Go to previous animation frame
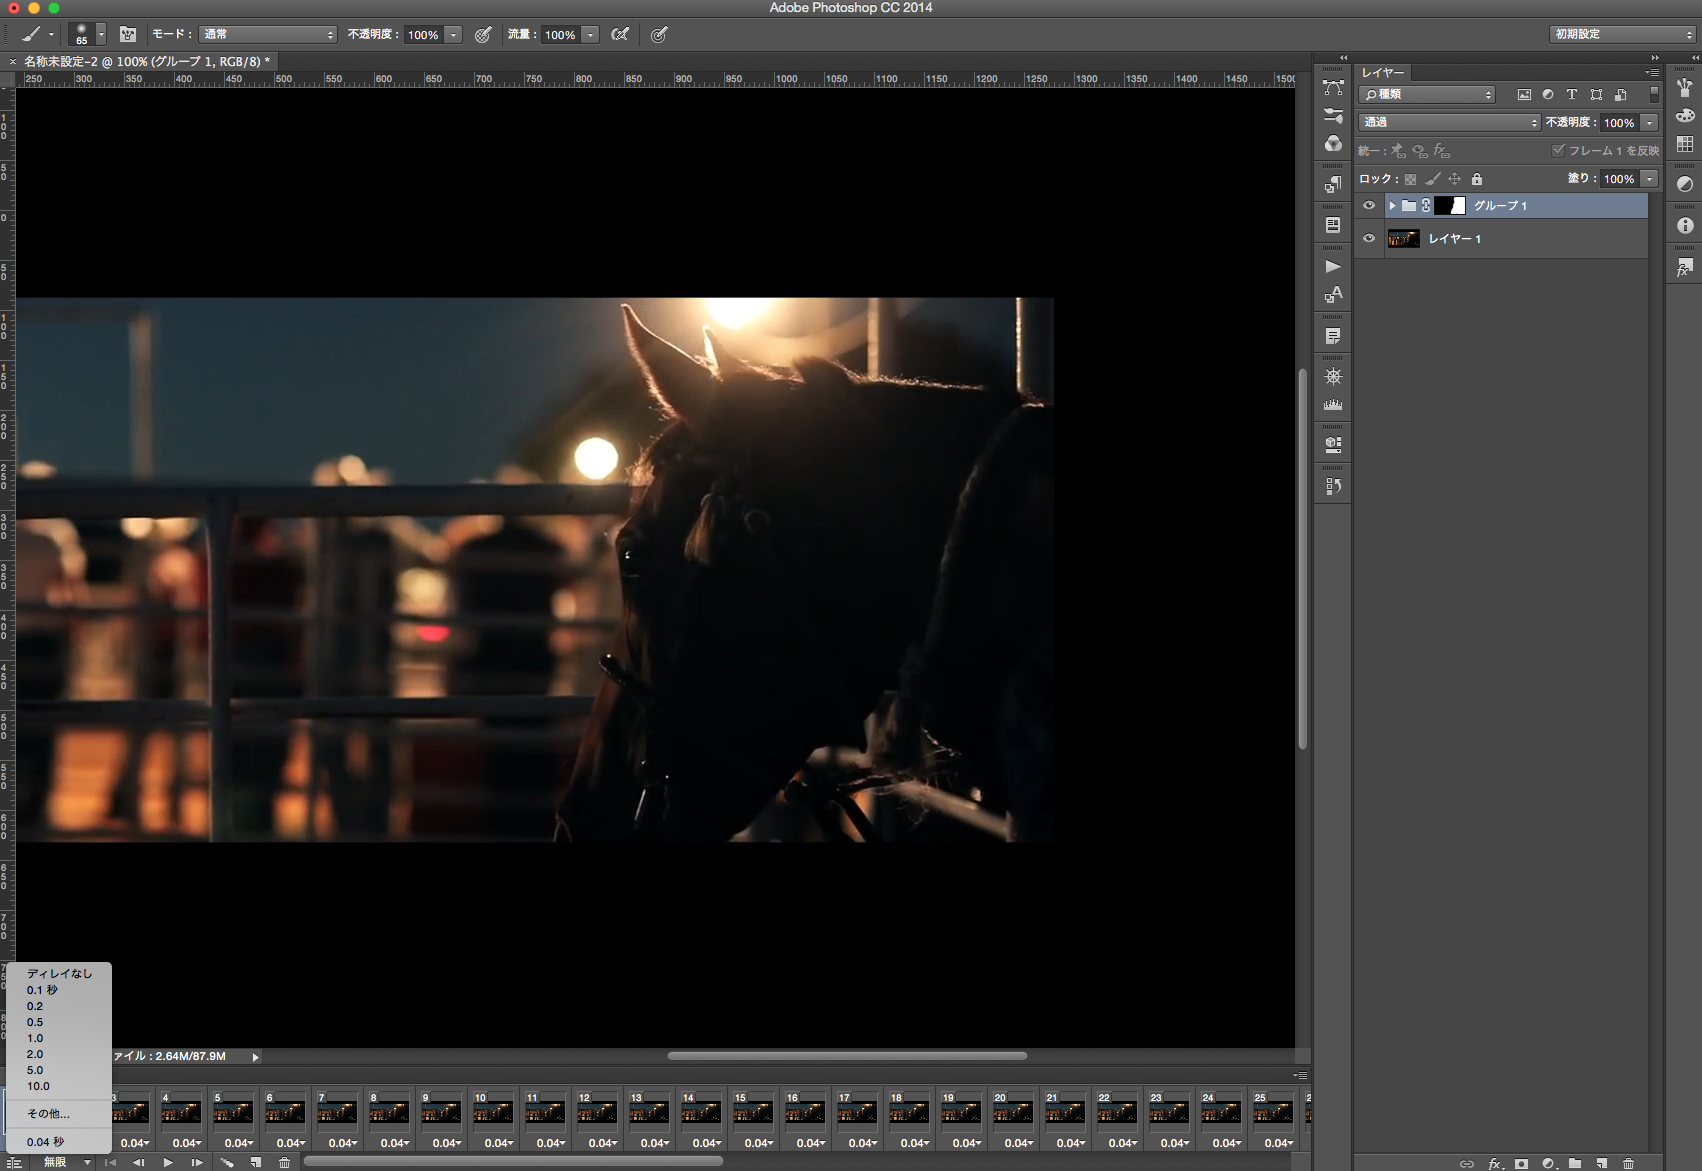This screenshot has height=1171, width=1702. 139,1162
